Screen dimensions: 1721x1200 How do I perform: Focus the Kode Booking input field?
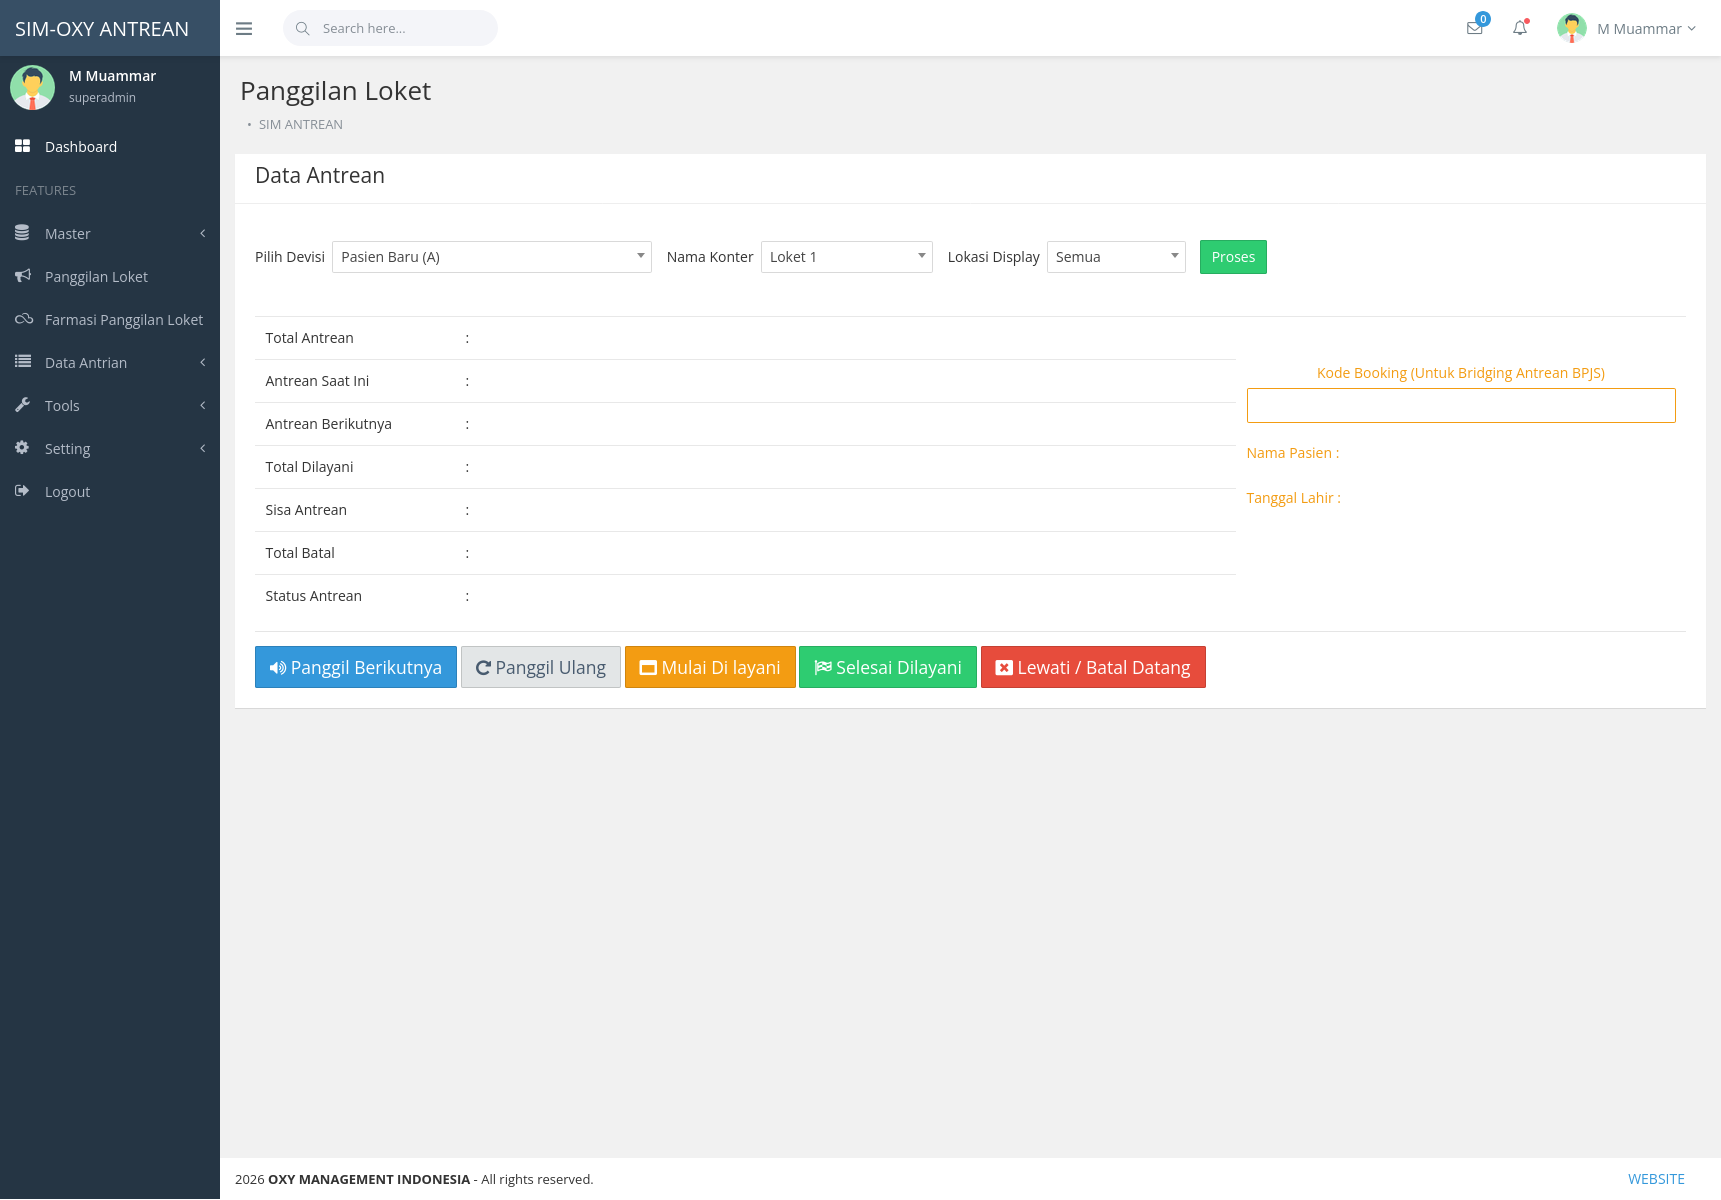click(1461, 405)
